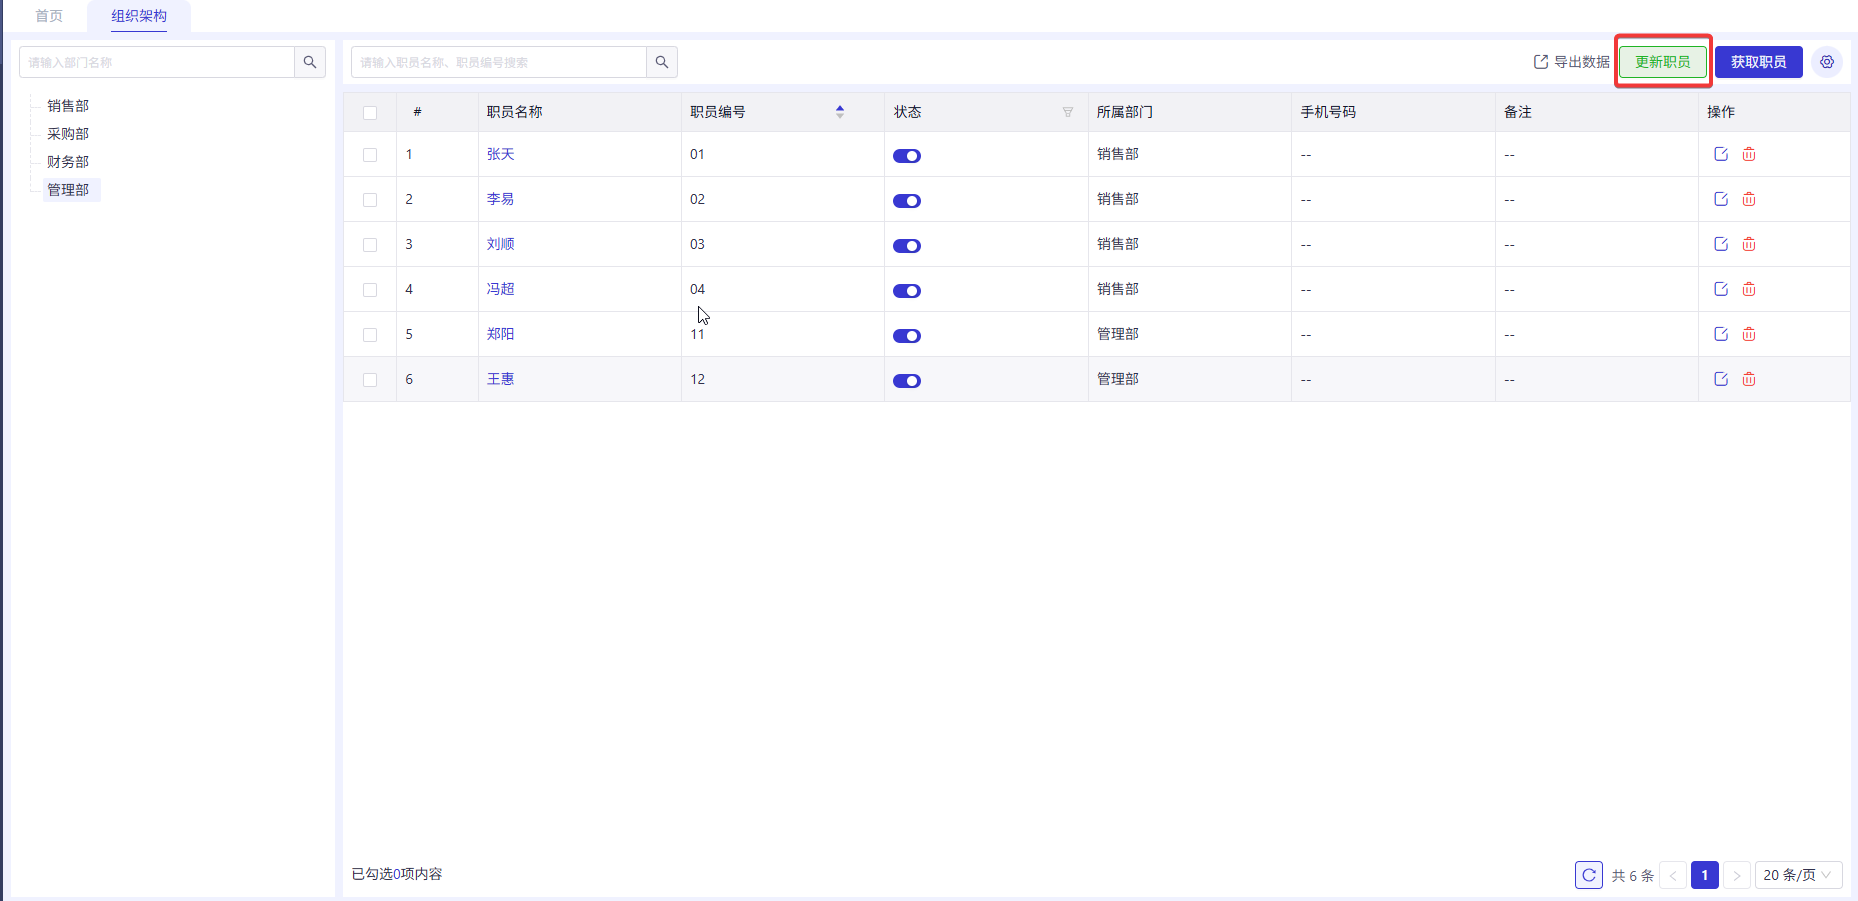Toggle status switch for 张天
1858x901 pixels.
pos(907,156)
